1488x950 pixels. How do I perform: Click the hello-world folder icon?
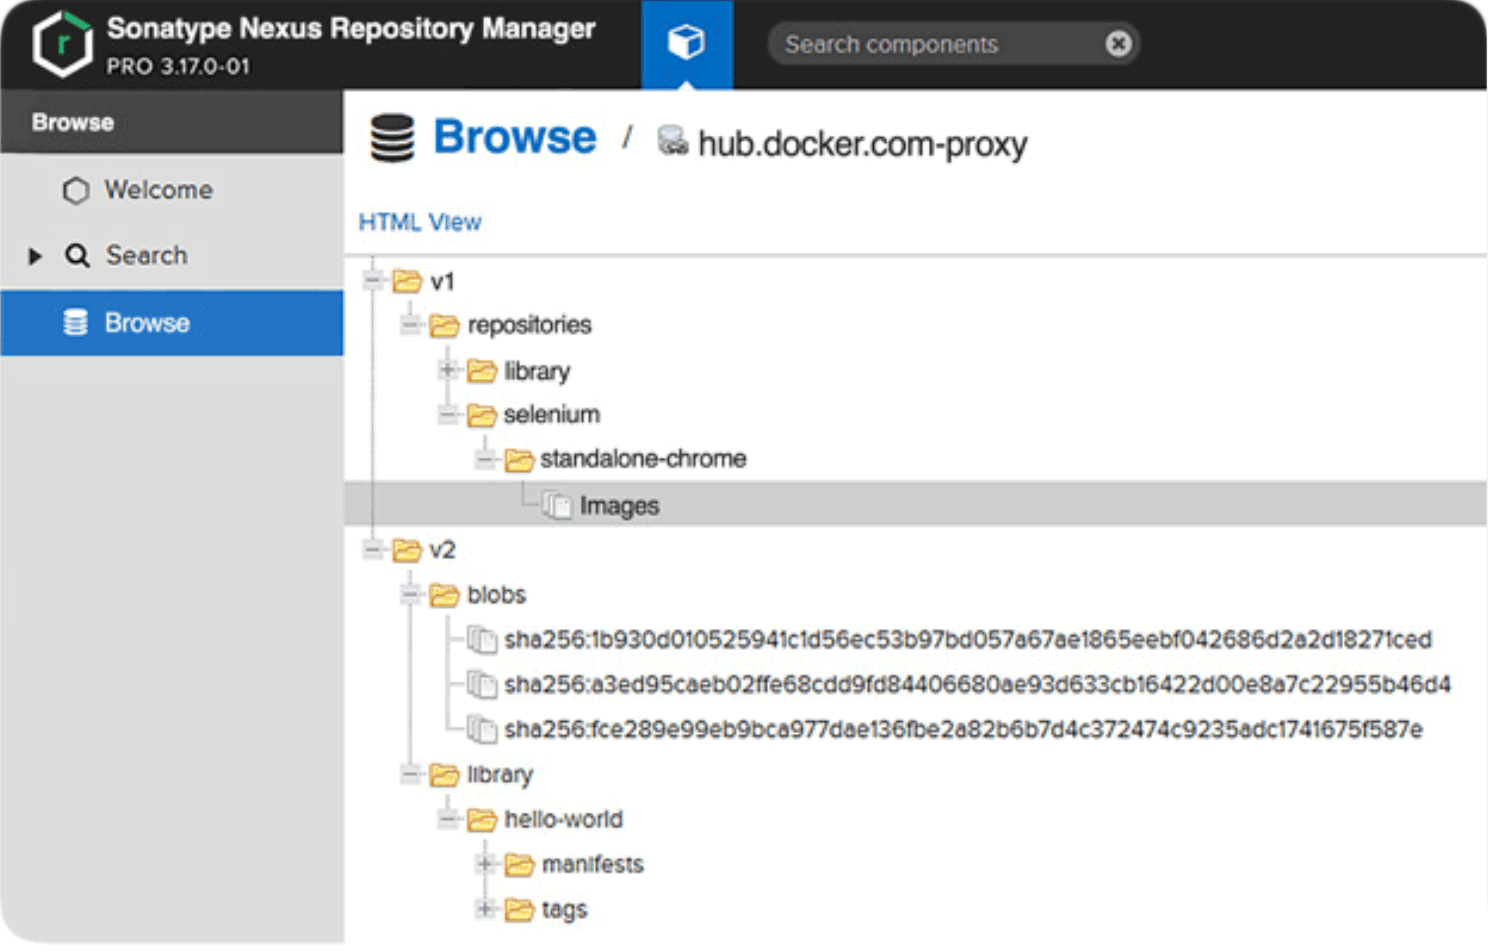click(x=482, y=820)
